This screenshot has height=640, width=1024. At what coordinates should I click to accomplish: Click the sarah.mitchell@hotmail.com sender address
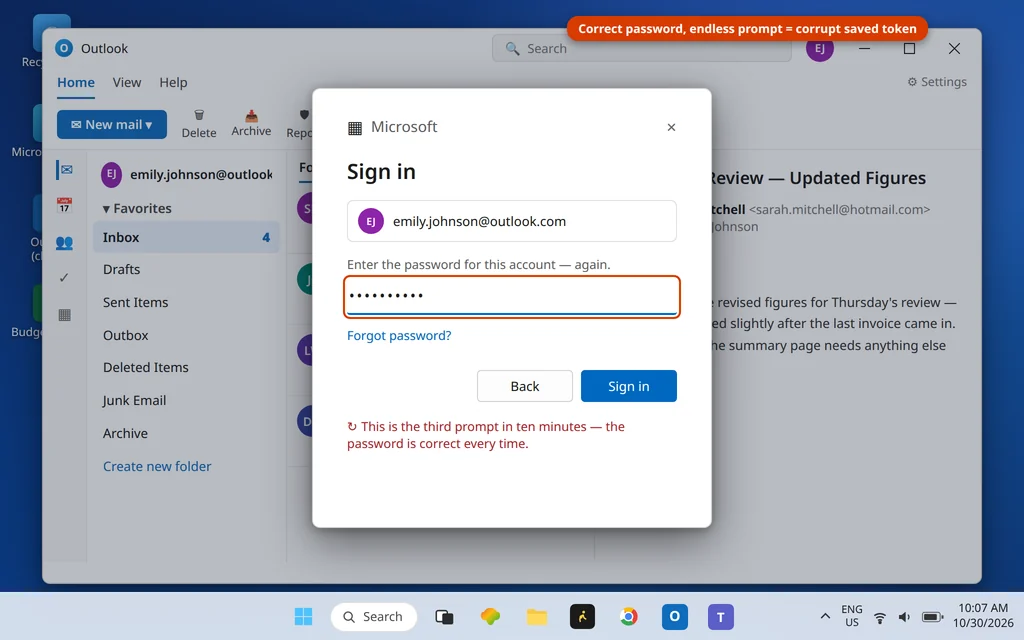coord(839,210)
